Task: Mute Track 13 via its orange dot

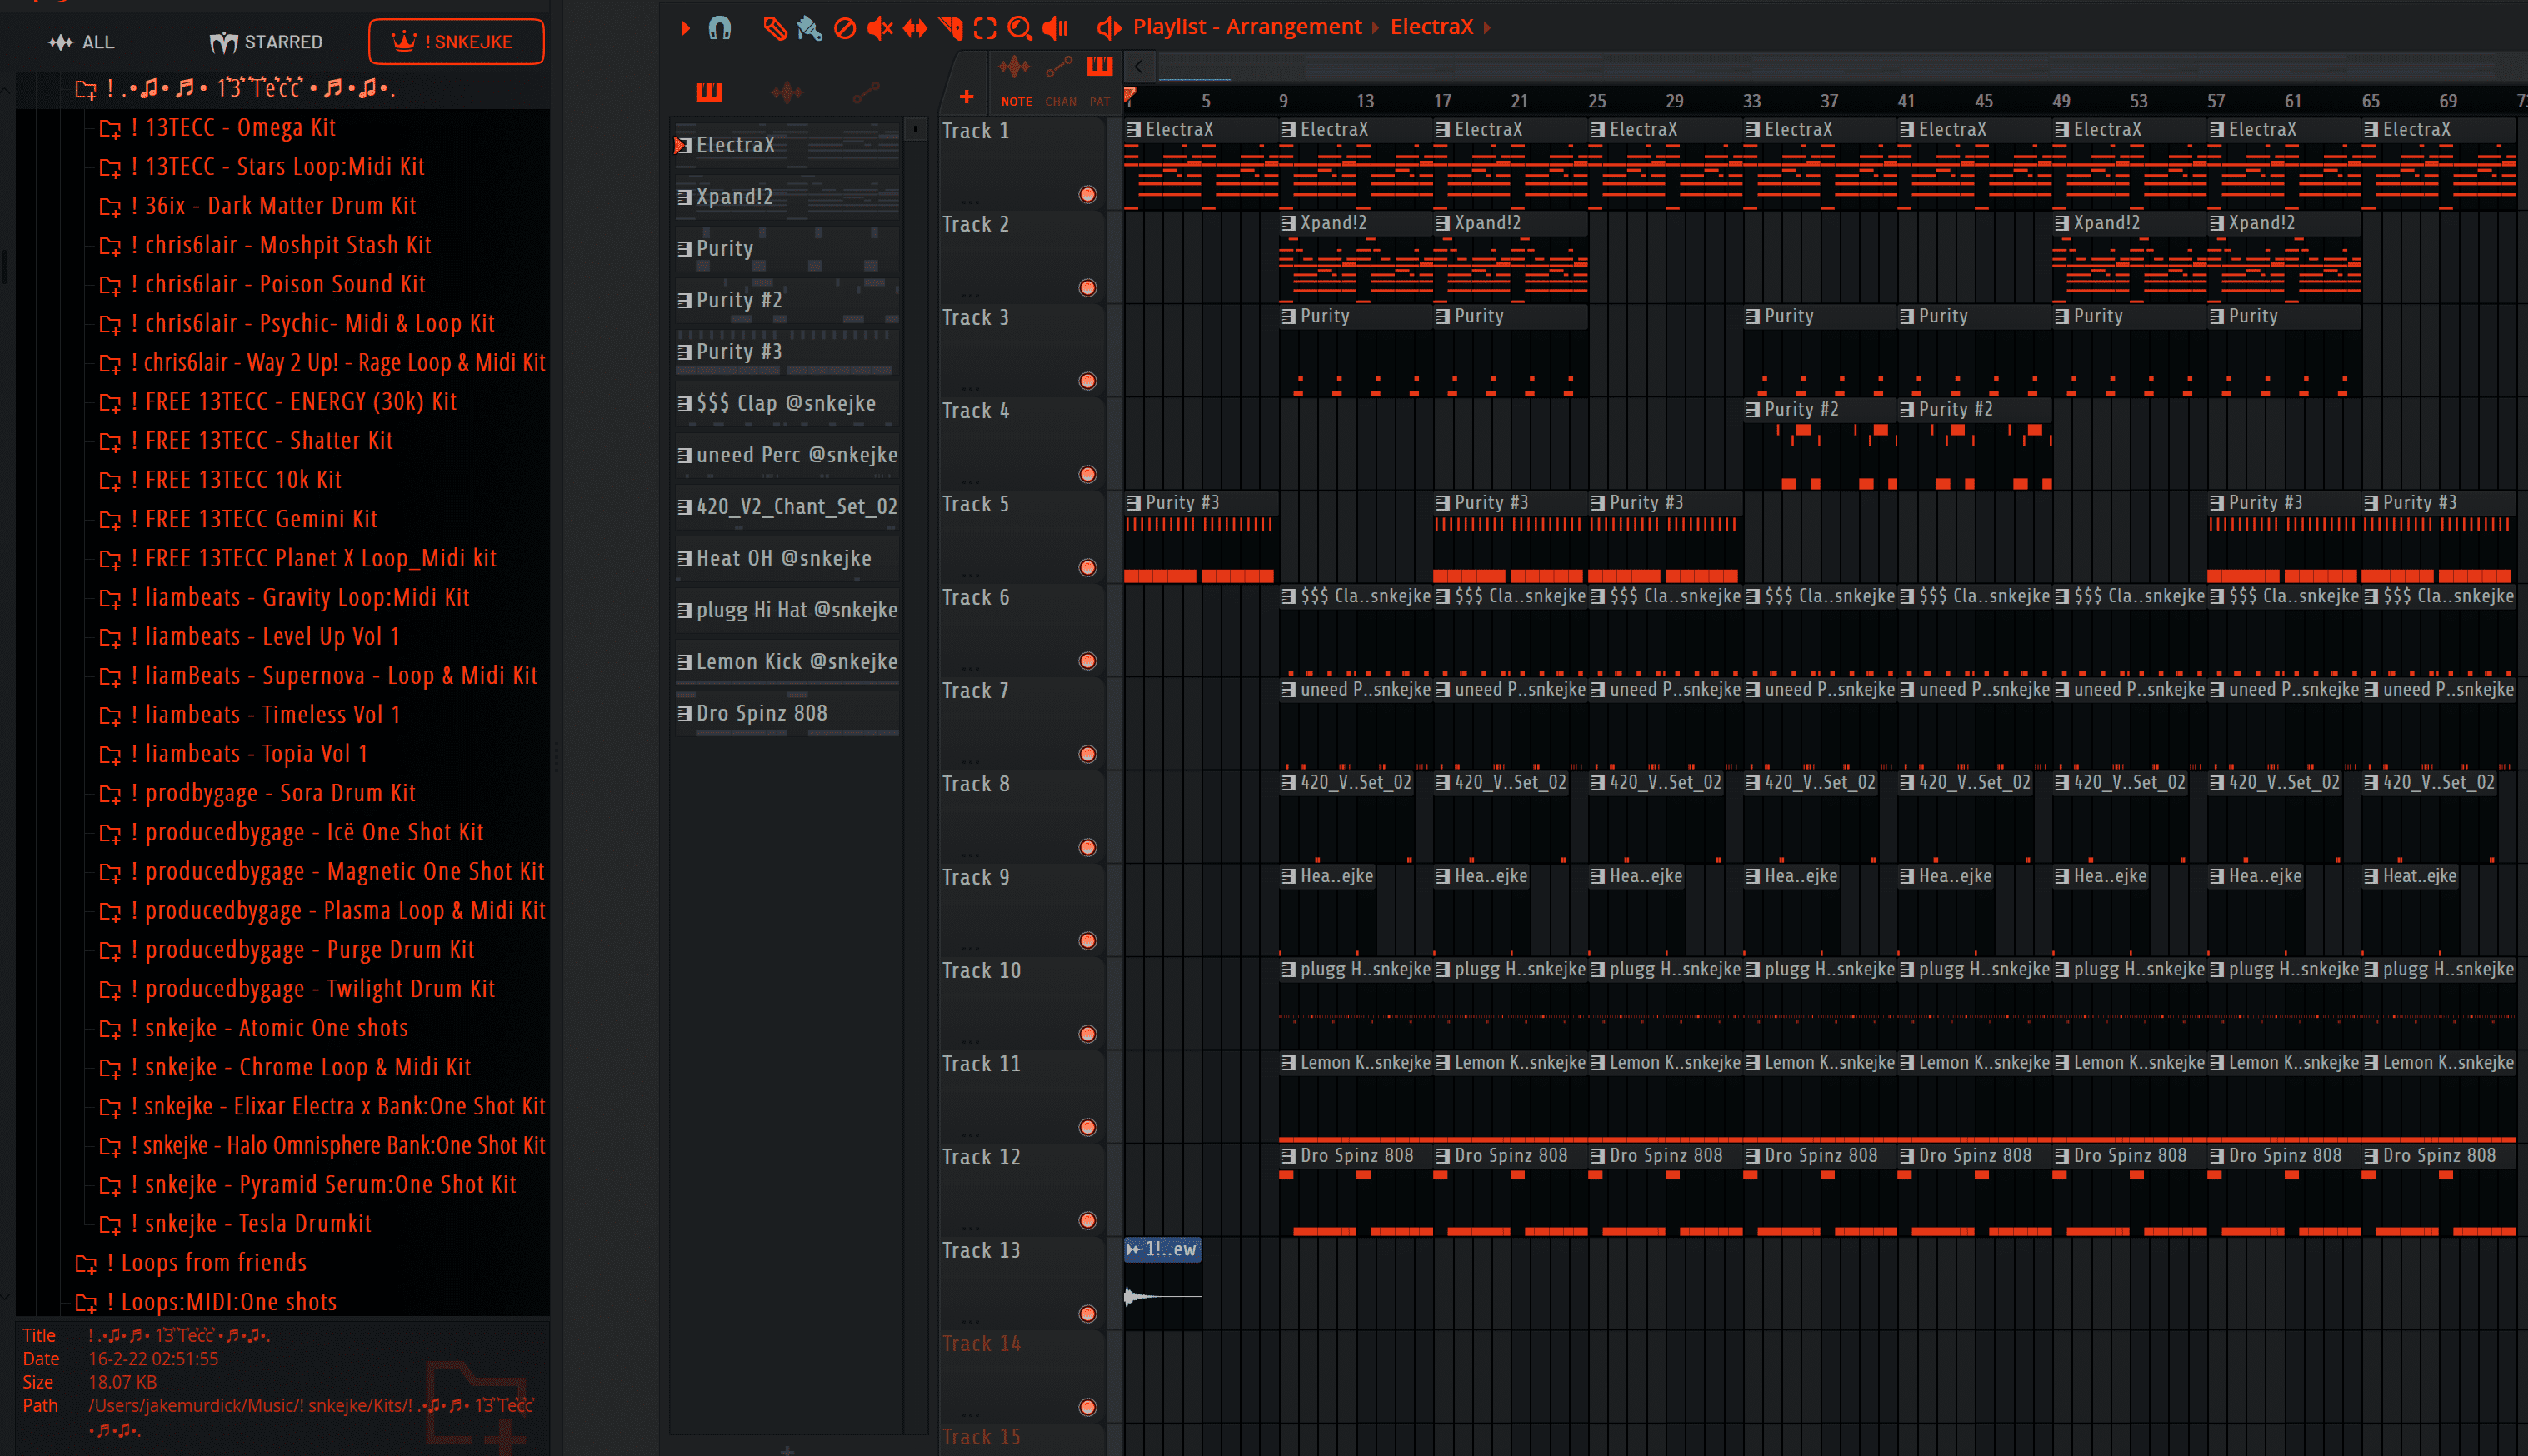Action: pyautogui.click(x=1087, y=1313)
